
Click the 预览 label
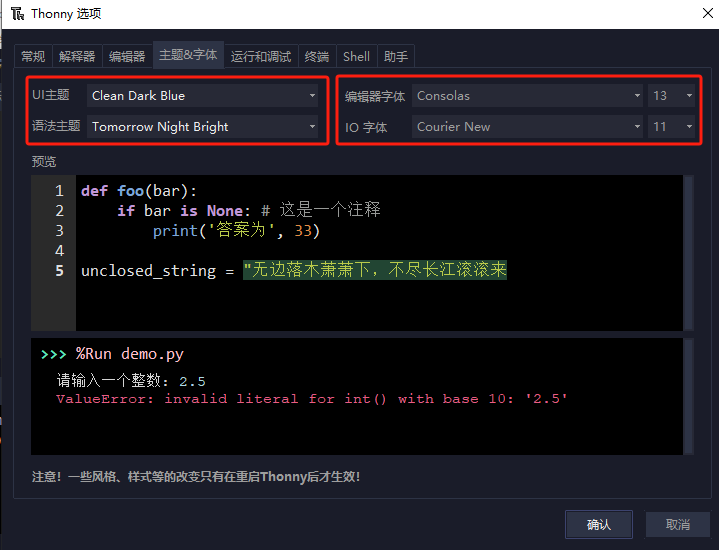[x=44, y=161]
